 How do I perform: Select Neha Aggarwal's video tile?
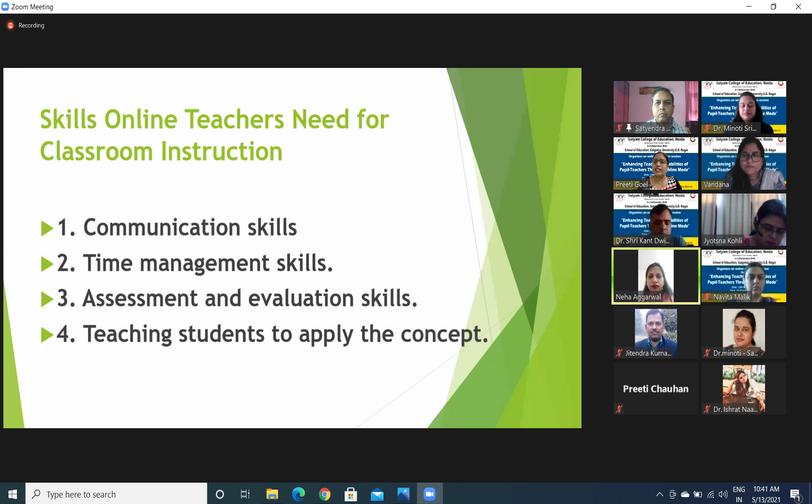click(655, 276)
